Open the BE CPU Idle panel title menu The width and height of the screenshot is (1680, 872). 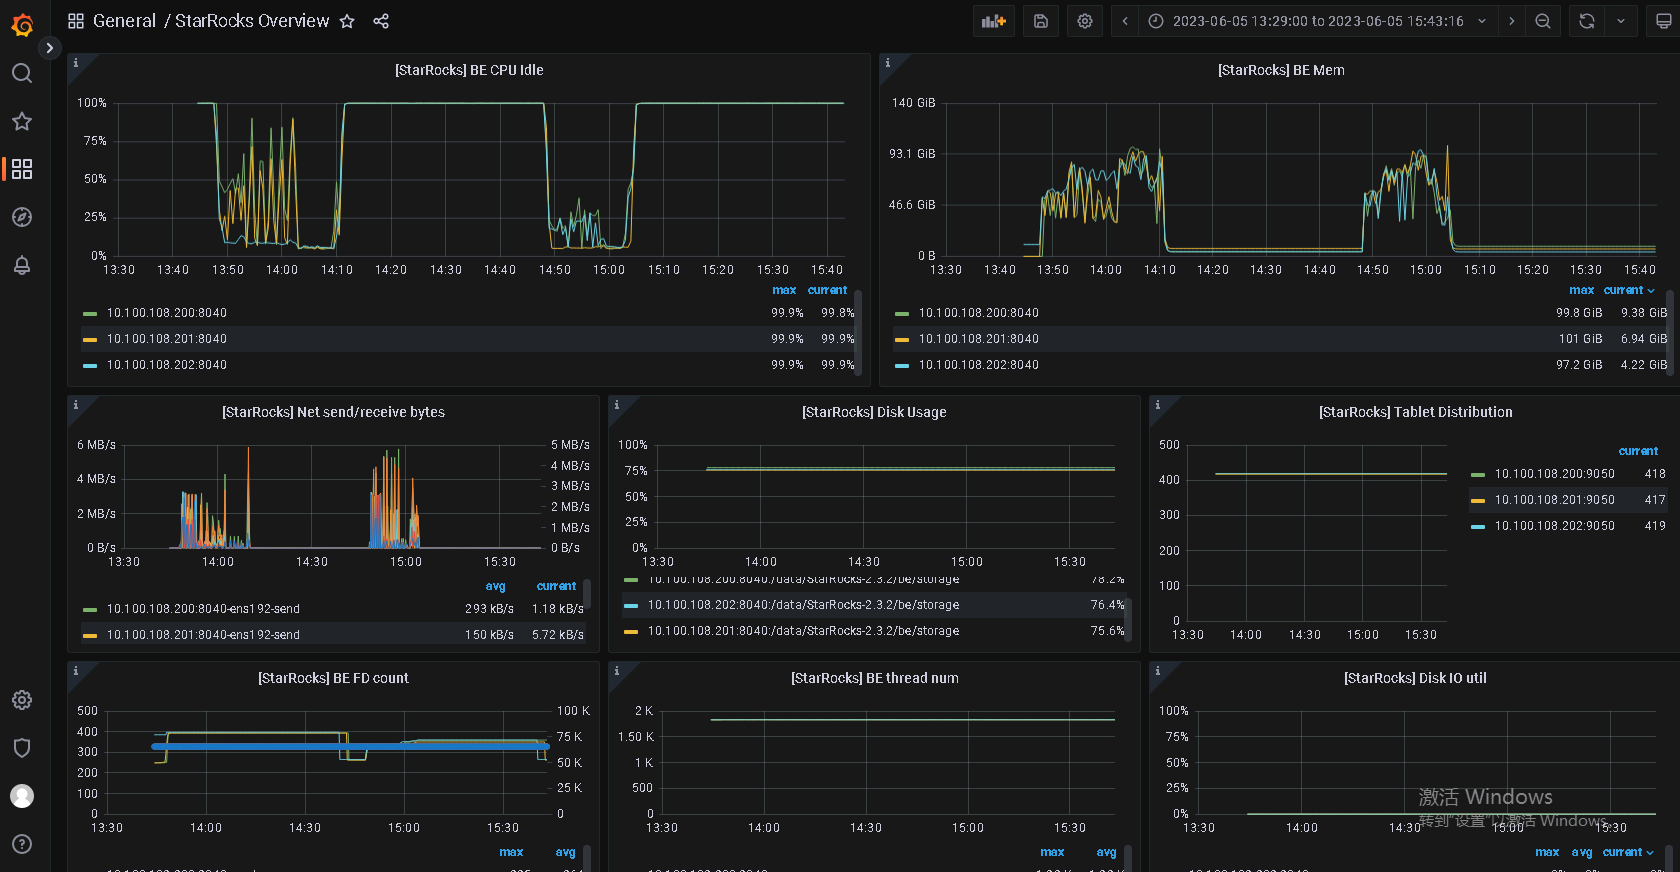tap(469, 70)
